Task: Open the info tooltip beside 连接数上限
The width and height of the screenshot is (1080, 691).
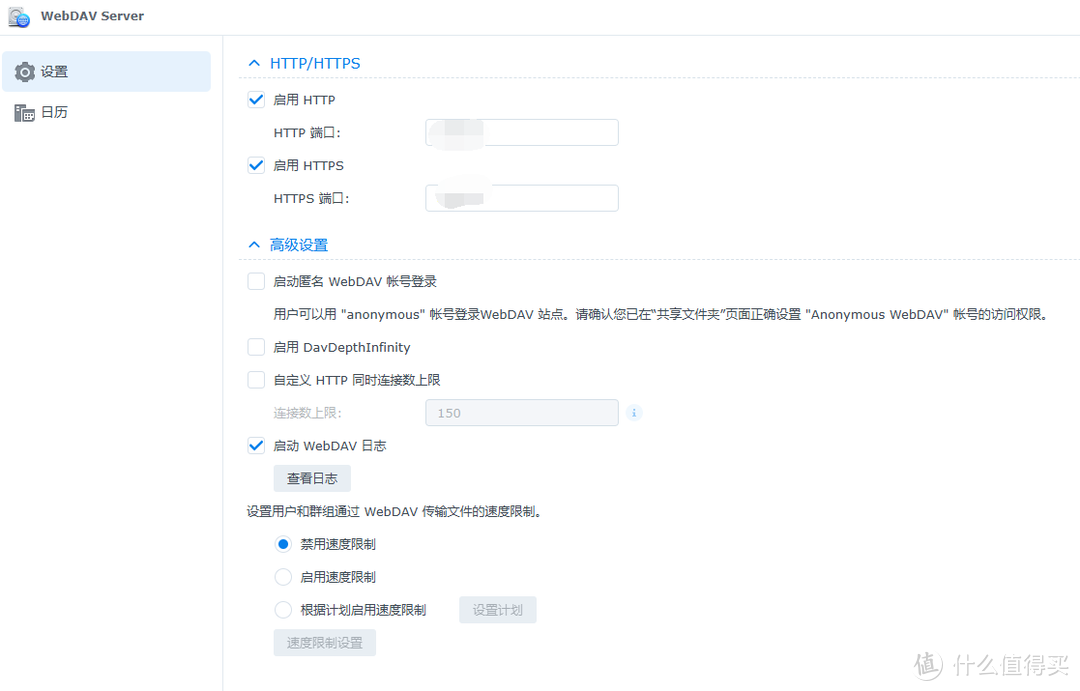Action: 634,412
